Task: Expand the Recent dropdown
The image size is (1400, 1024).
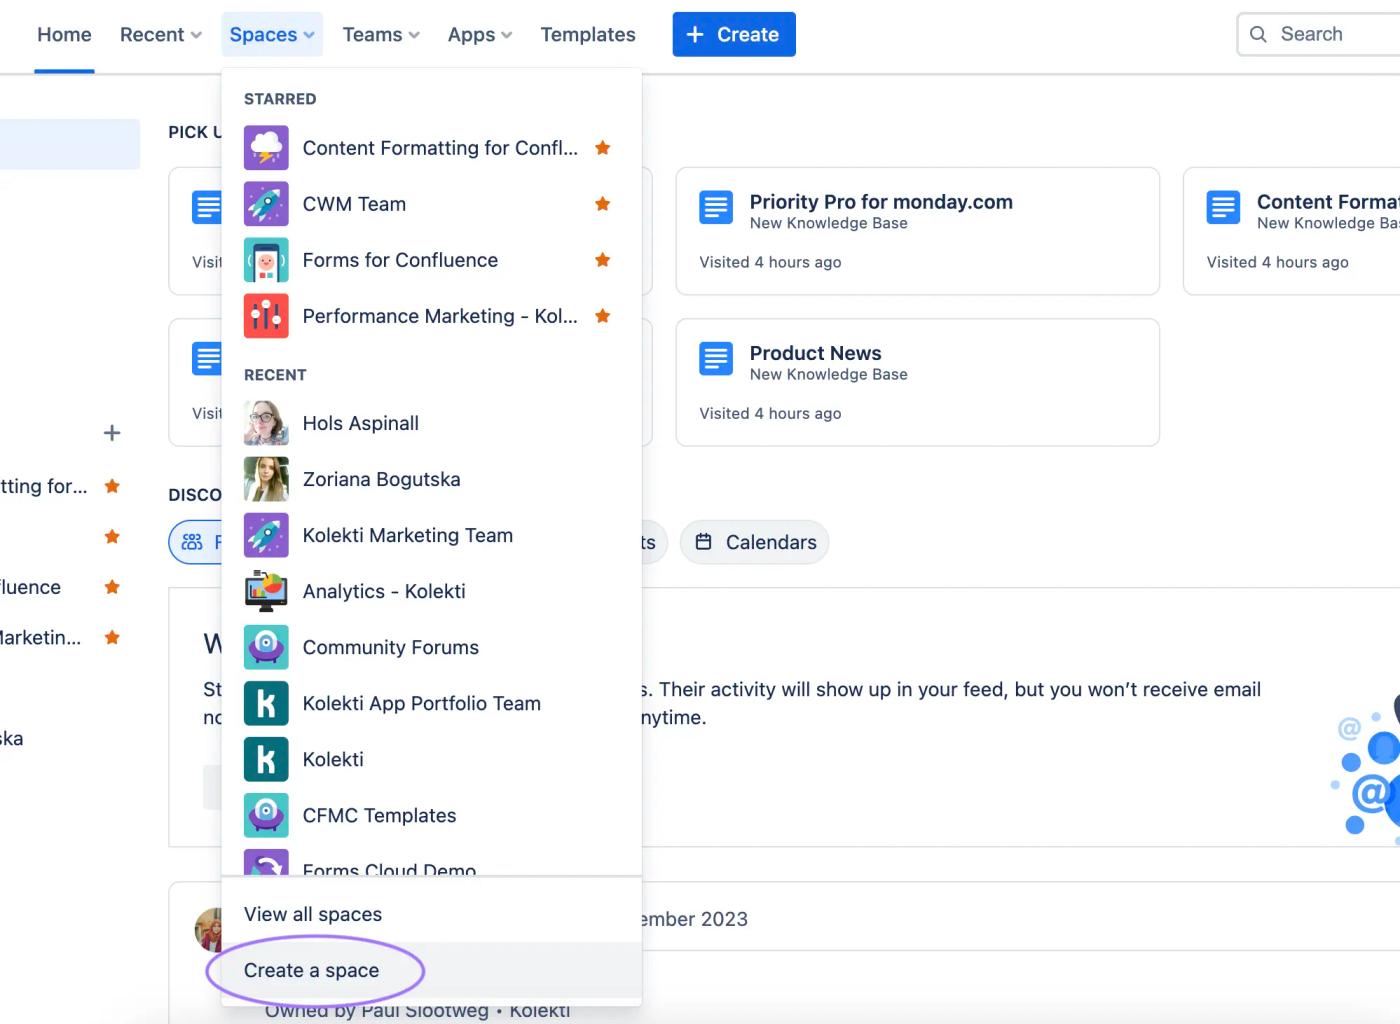Action: [161, 34]
